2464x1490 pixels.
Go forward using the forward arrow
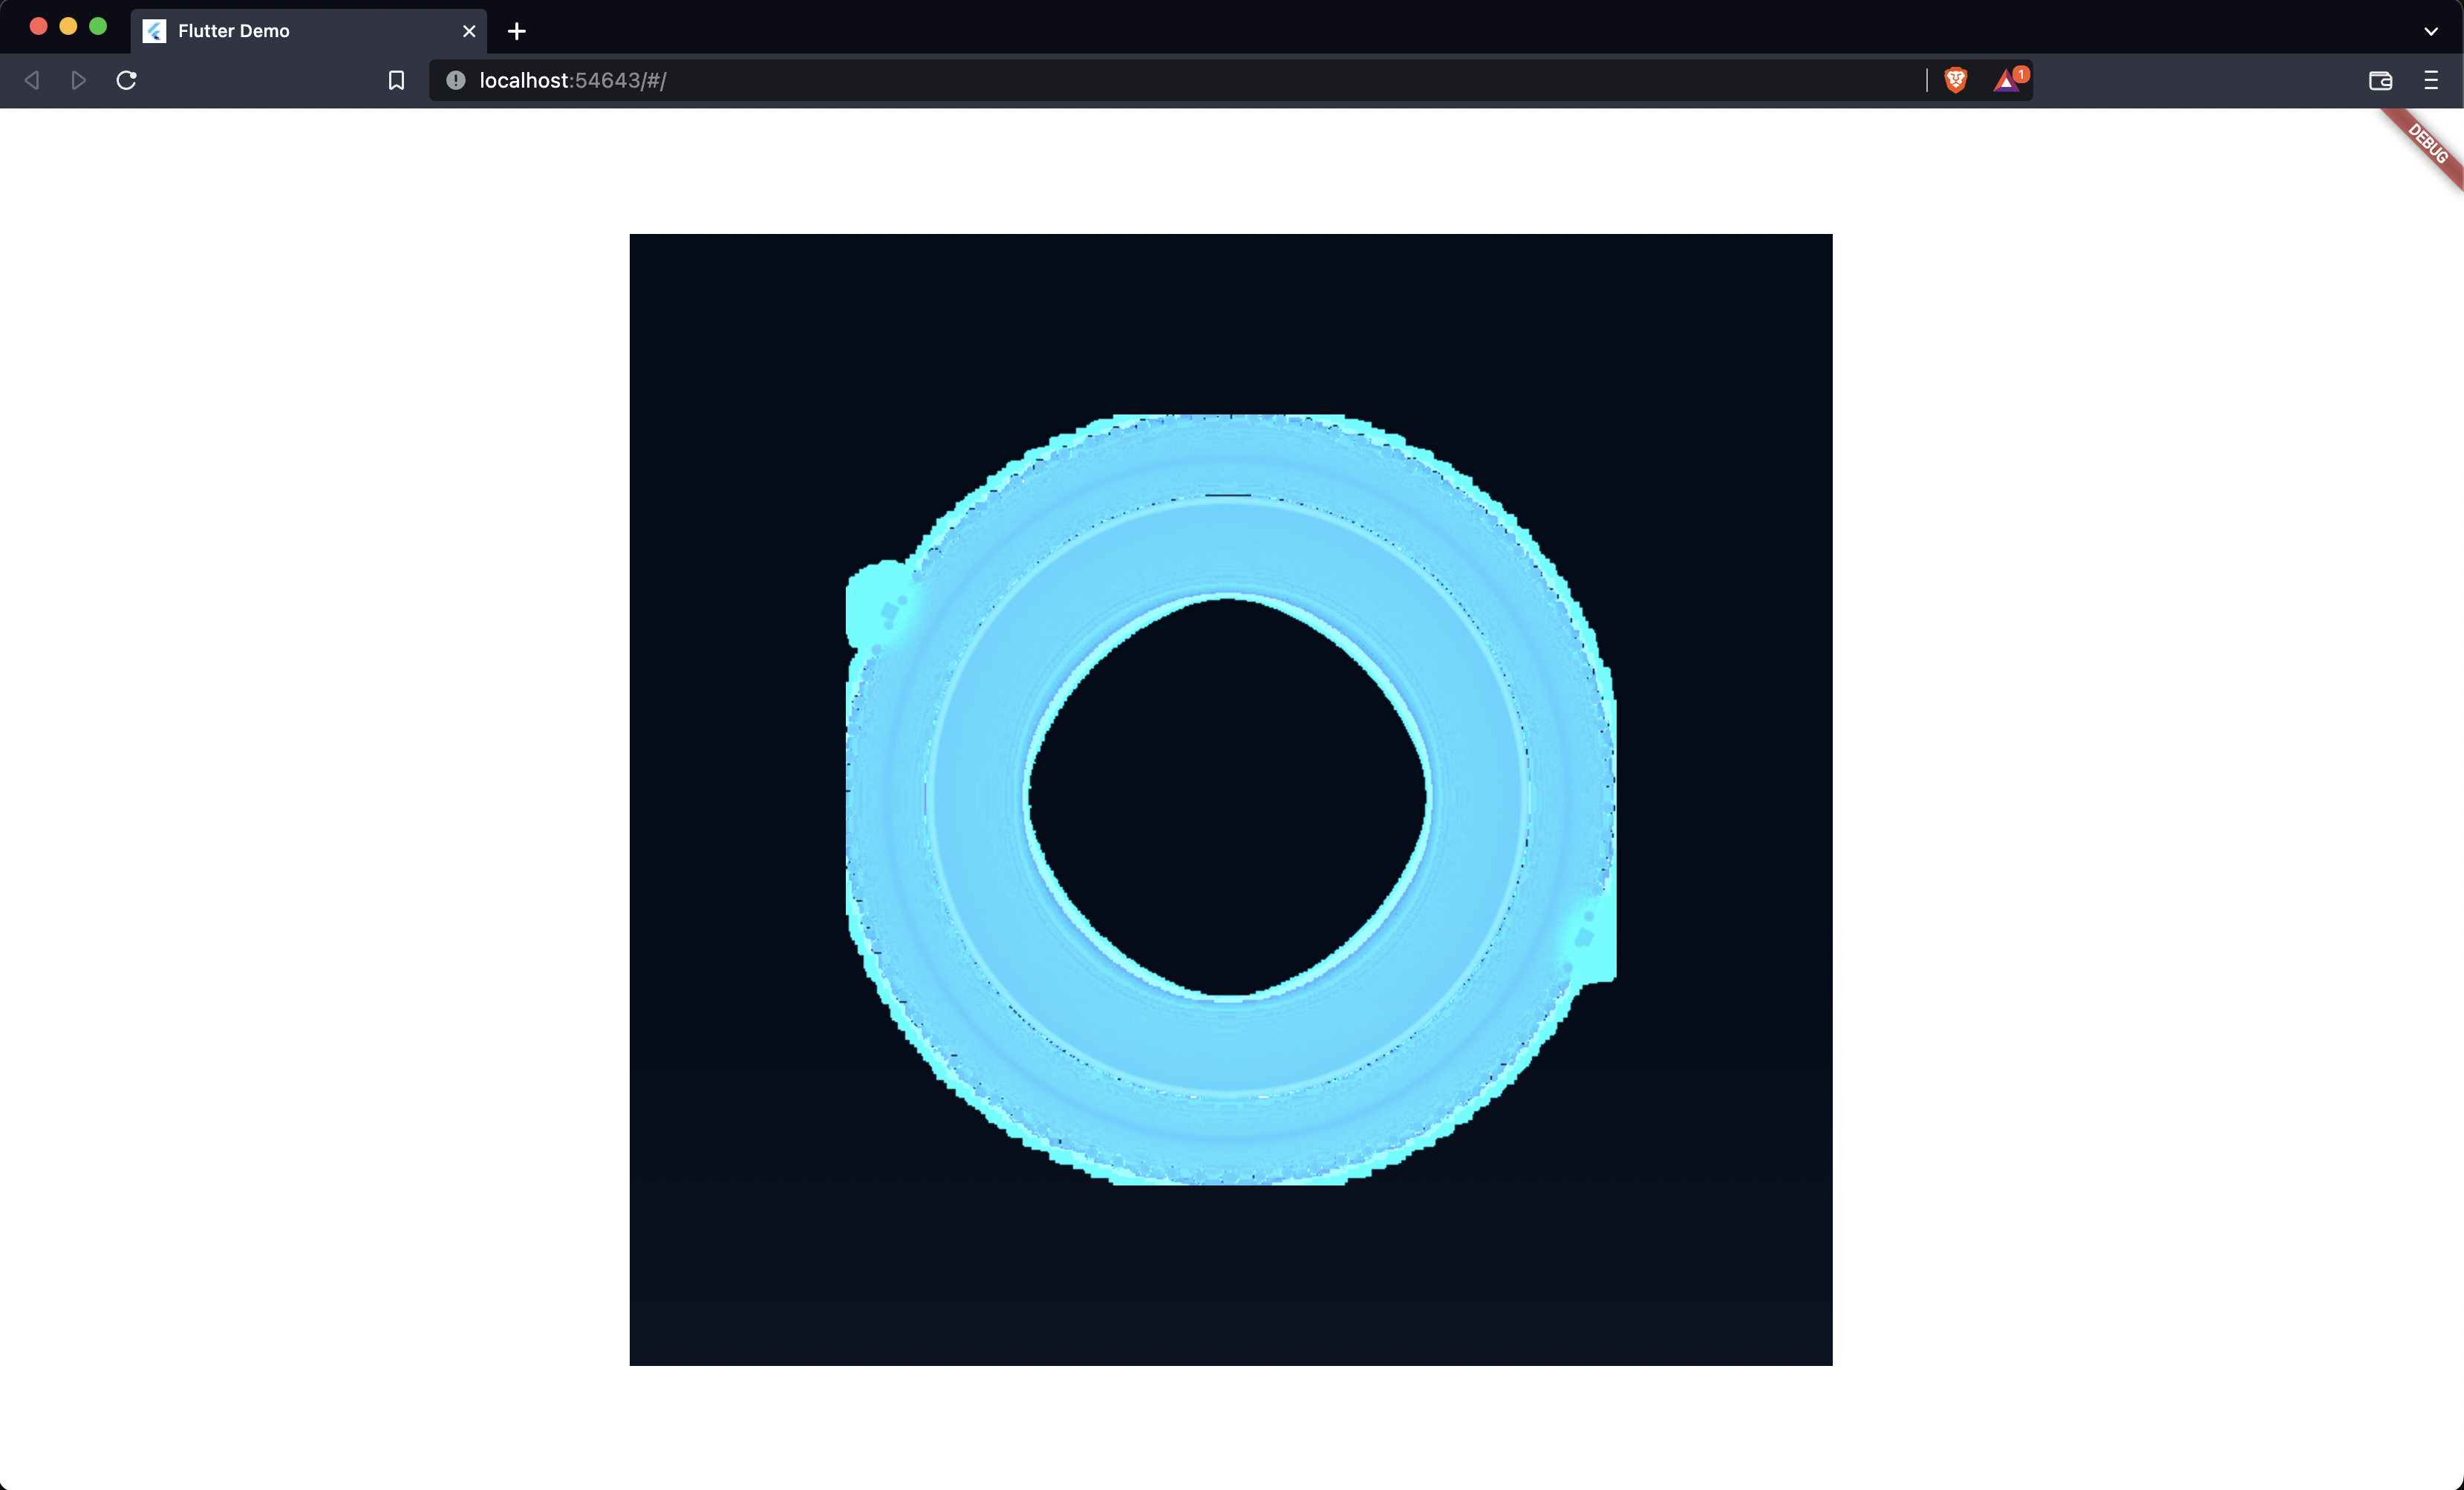click(79, 80)
